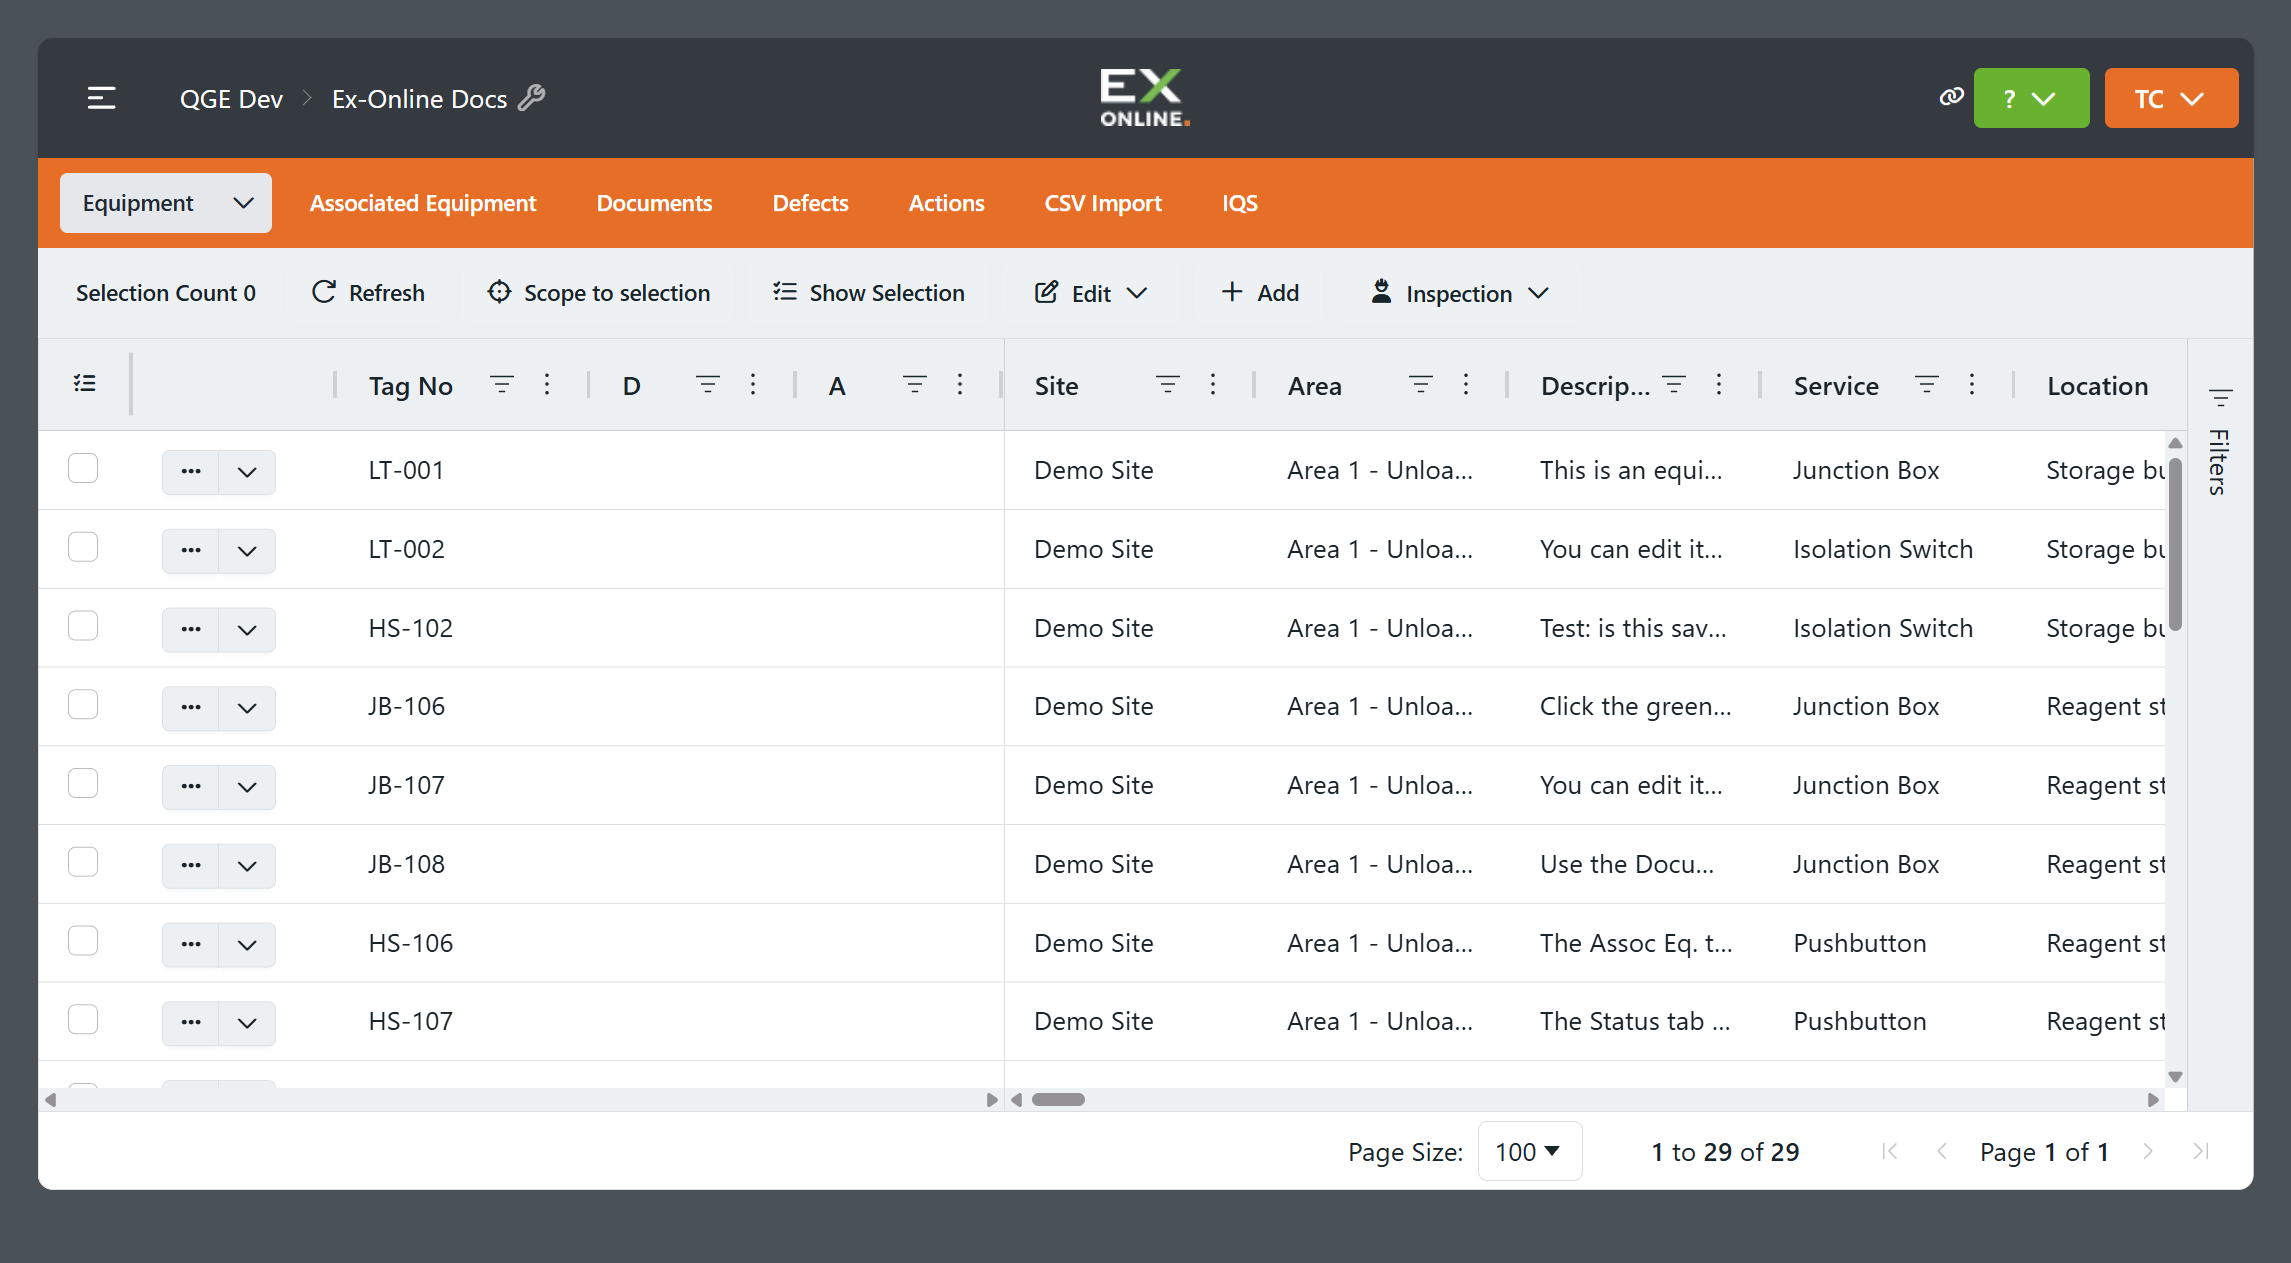This screenshot has height=1263, width=2291.
Task: Open the D column filter icon
Action: click(x=708, y=385)
